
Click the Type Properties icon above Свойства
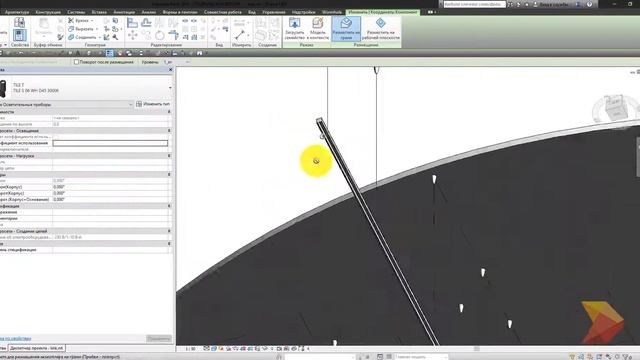19,22
